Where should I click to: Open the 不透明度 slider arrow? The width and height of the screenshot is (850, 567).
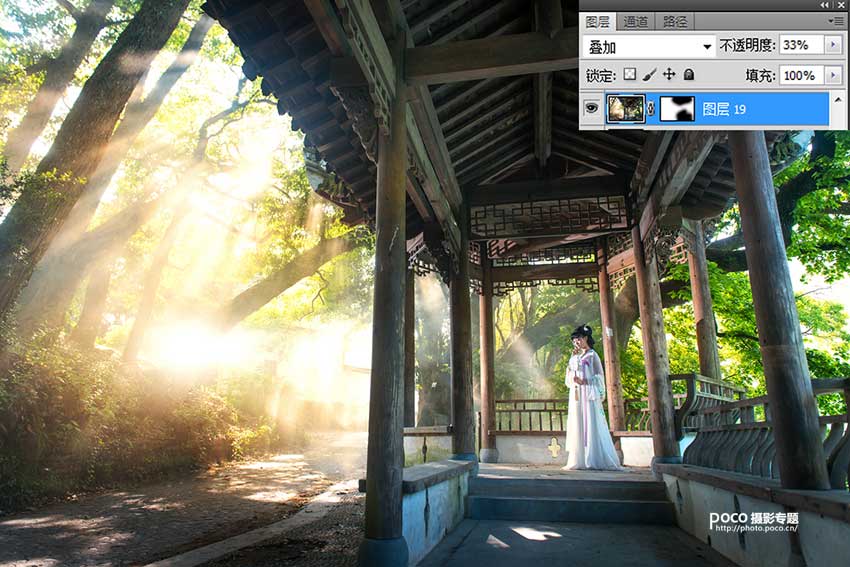click(833, 45)
